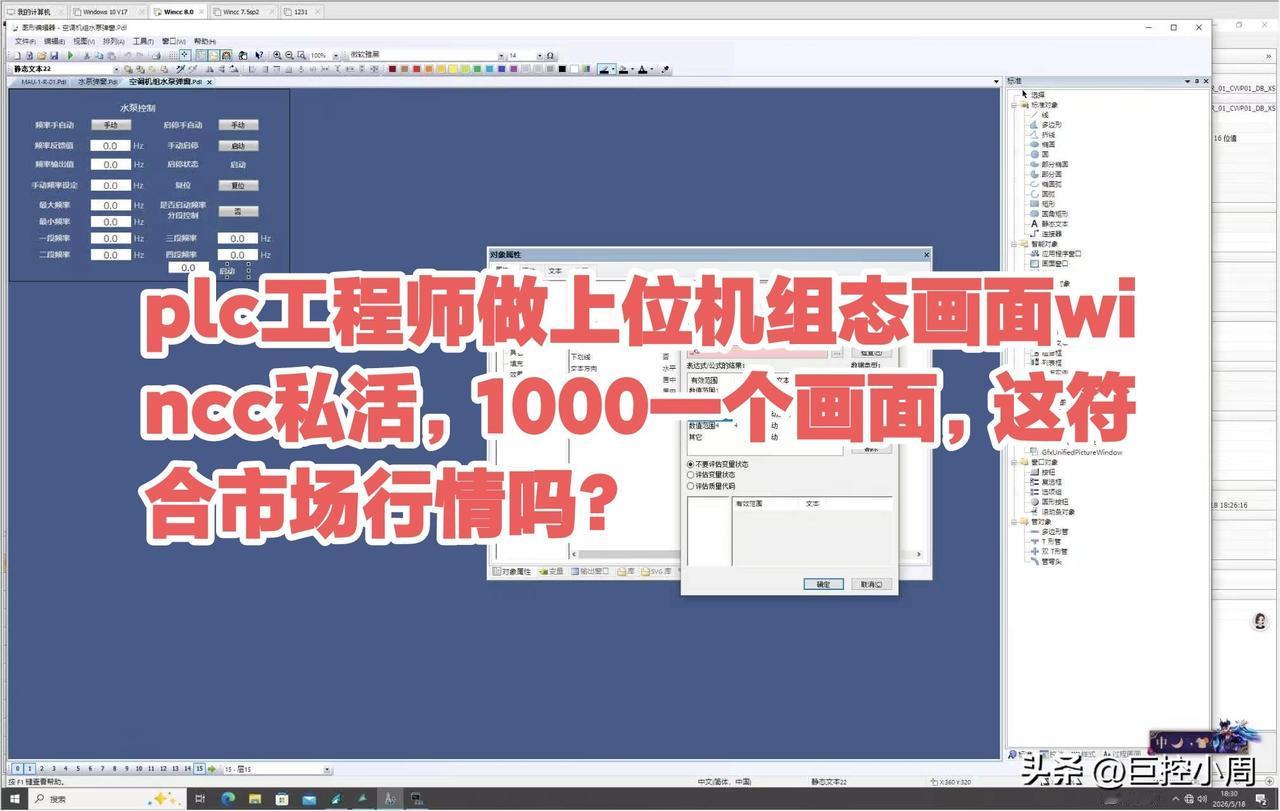The height and width of the screenshot is (811, 1280).
Task: Click the 频率反馈值 0.0 field
Action: coord(111,146)
